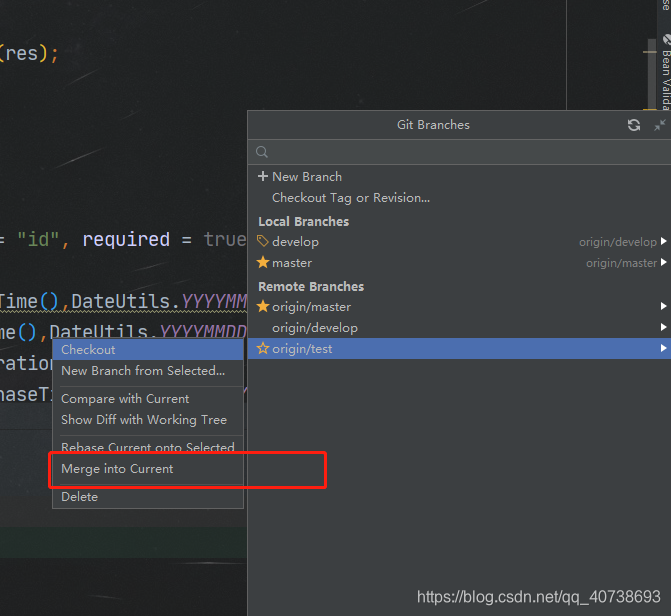Click the origin/develop tracking label
Image resolution: width=671 pixels, height=616 pixels.
point(618,242)
